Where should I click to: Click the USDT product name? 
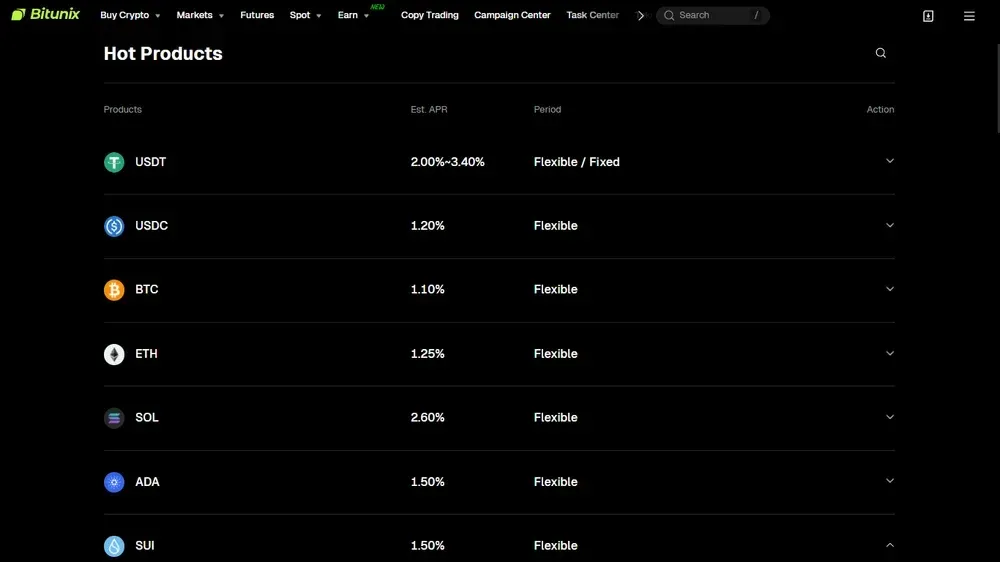click(151, 162)
